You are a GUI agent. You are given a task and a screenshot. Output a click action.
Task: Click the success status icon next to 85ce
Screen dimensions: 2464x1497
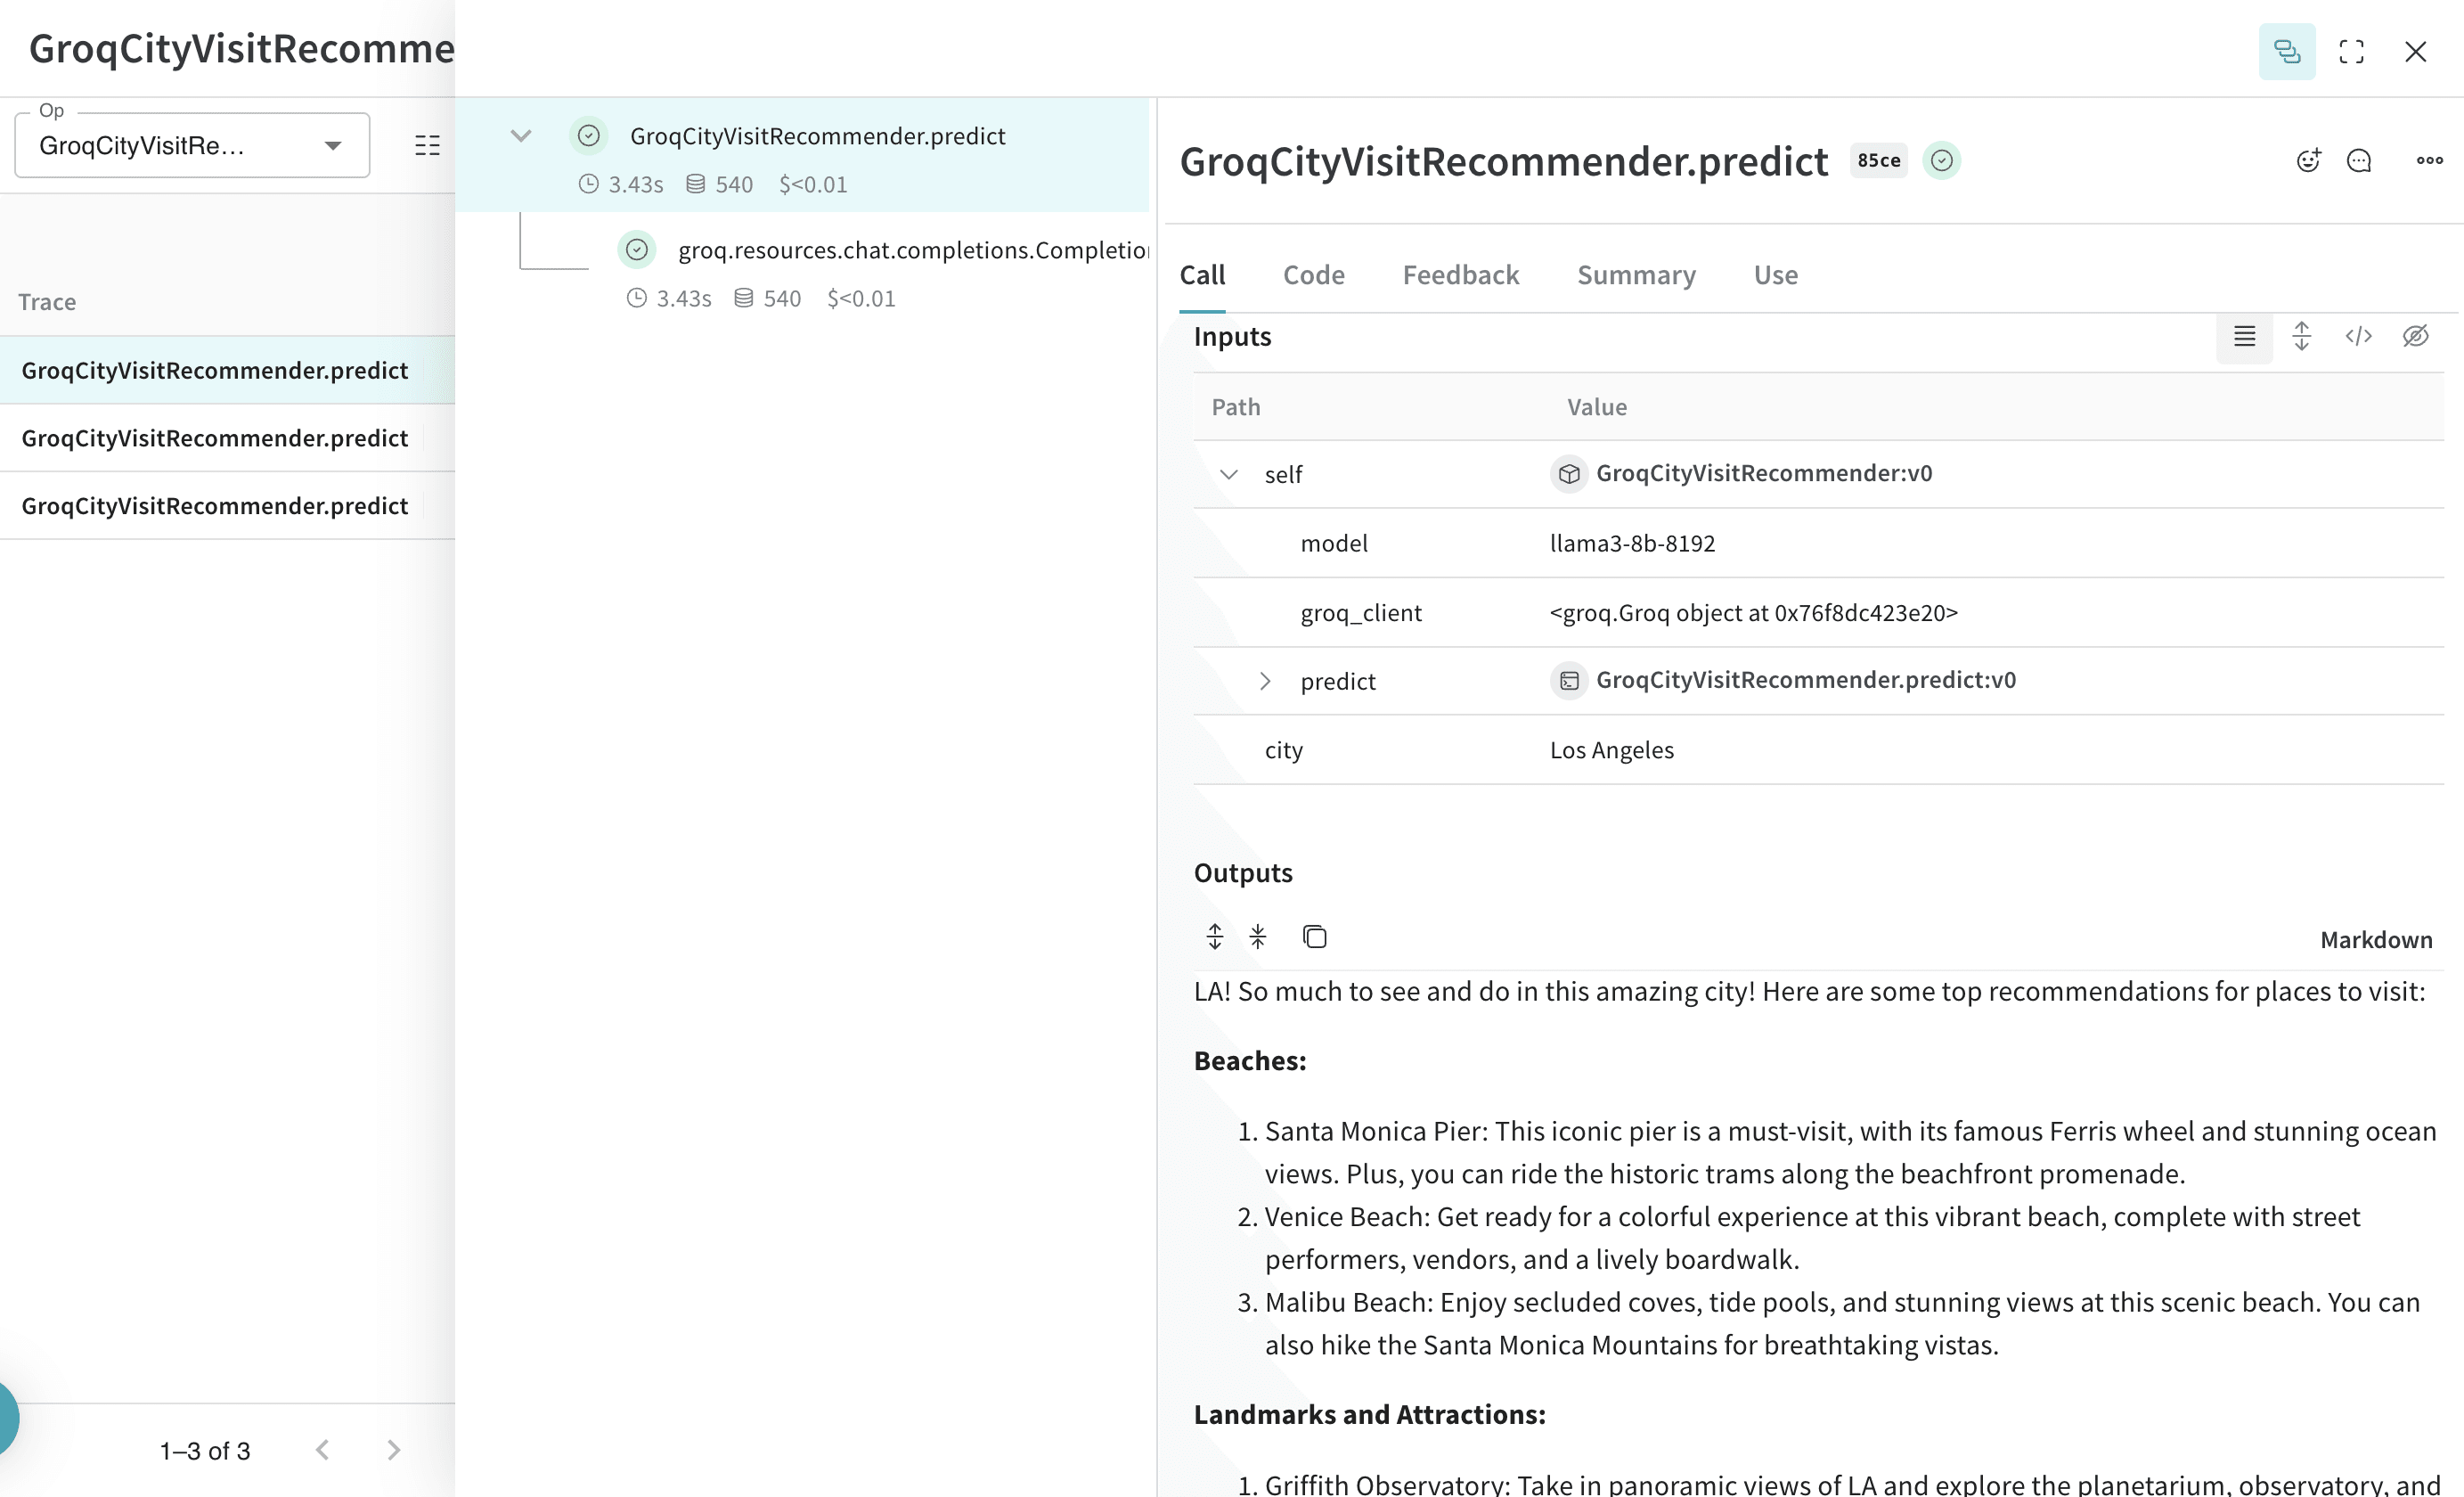1942,160
